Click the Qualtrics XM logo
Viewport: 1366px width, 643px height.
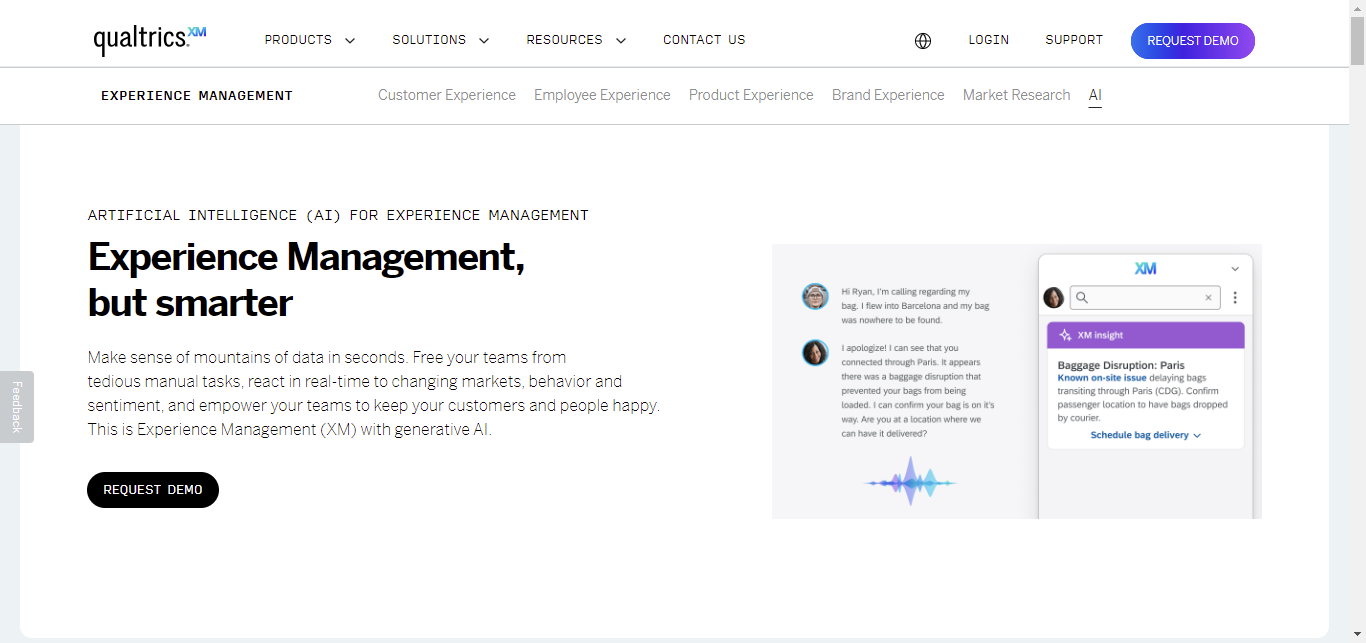[x=148, y=38]
